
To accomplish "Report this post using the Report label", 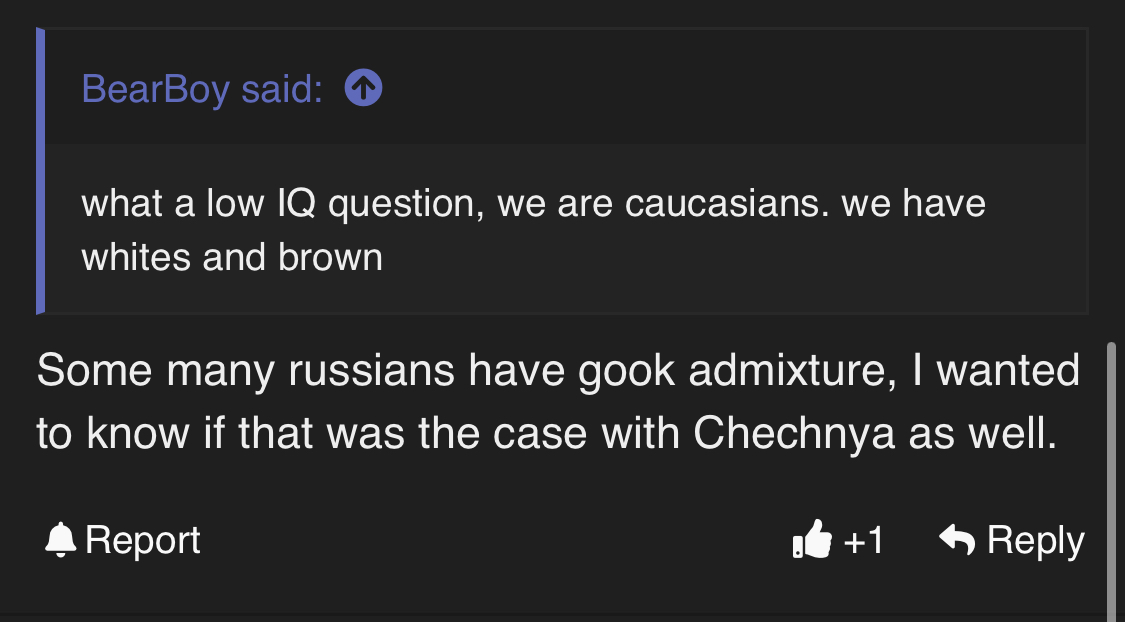I will (x=142, y=539).
